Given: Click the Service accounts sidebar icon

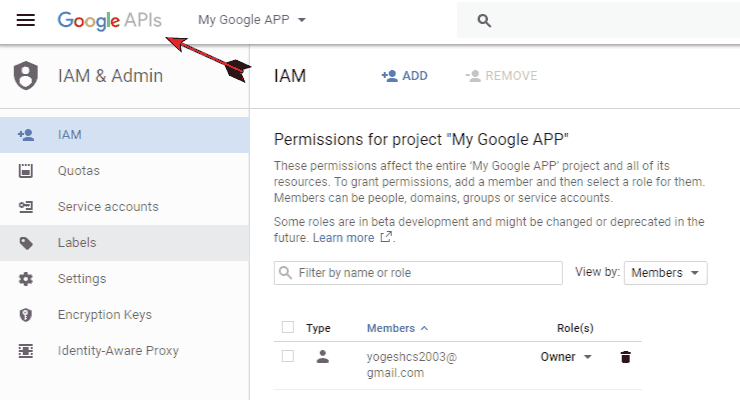Looking at the screenshot, I should [25, 207].
